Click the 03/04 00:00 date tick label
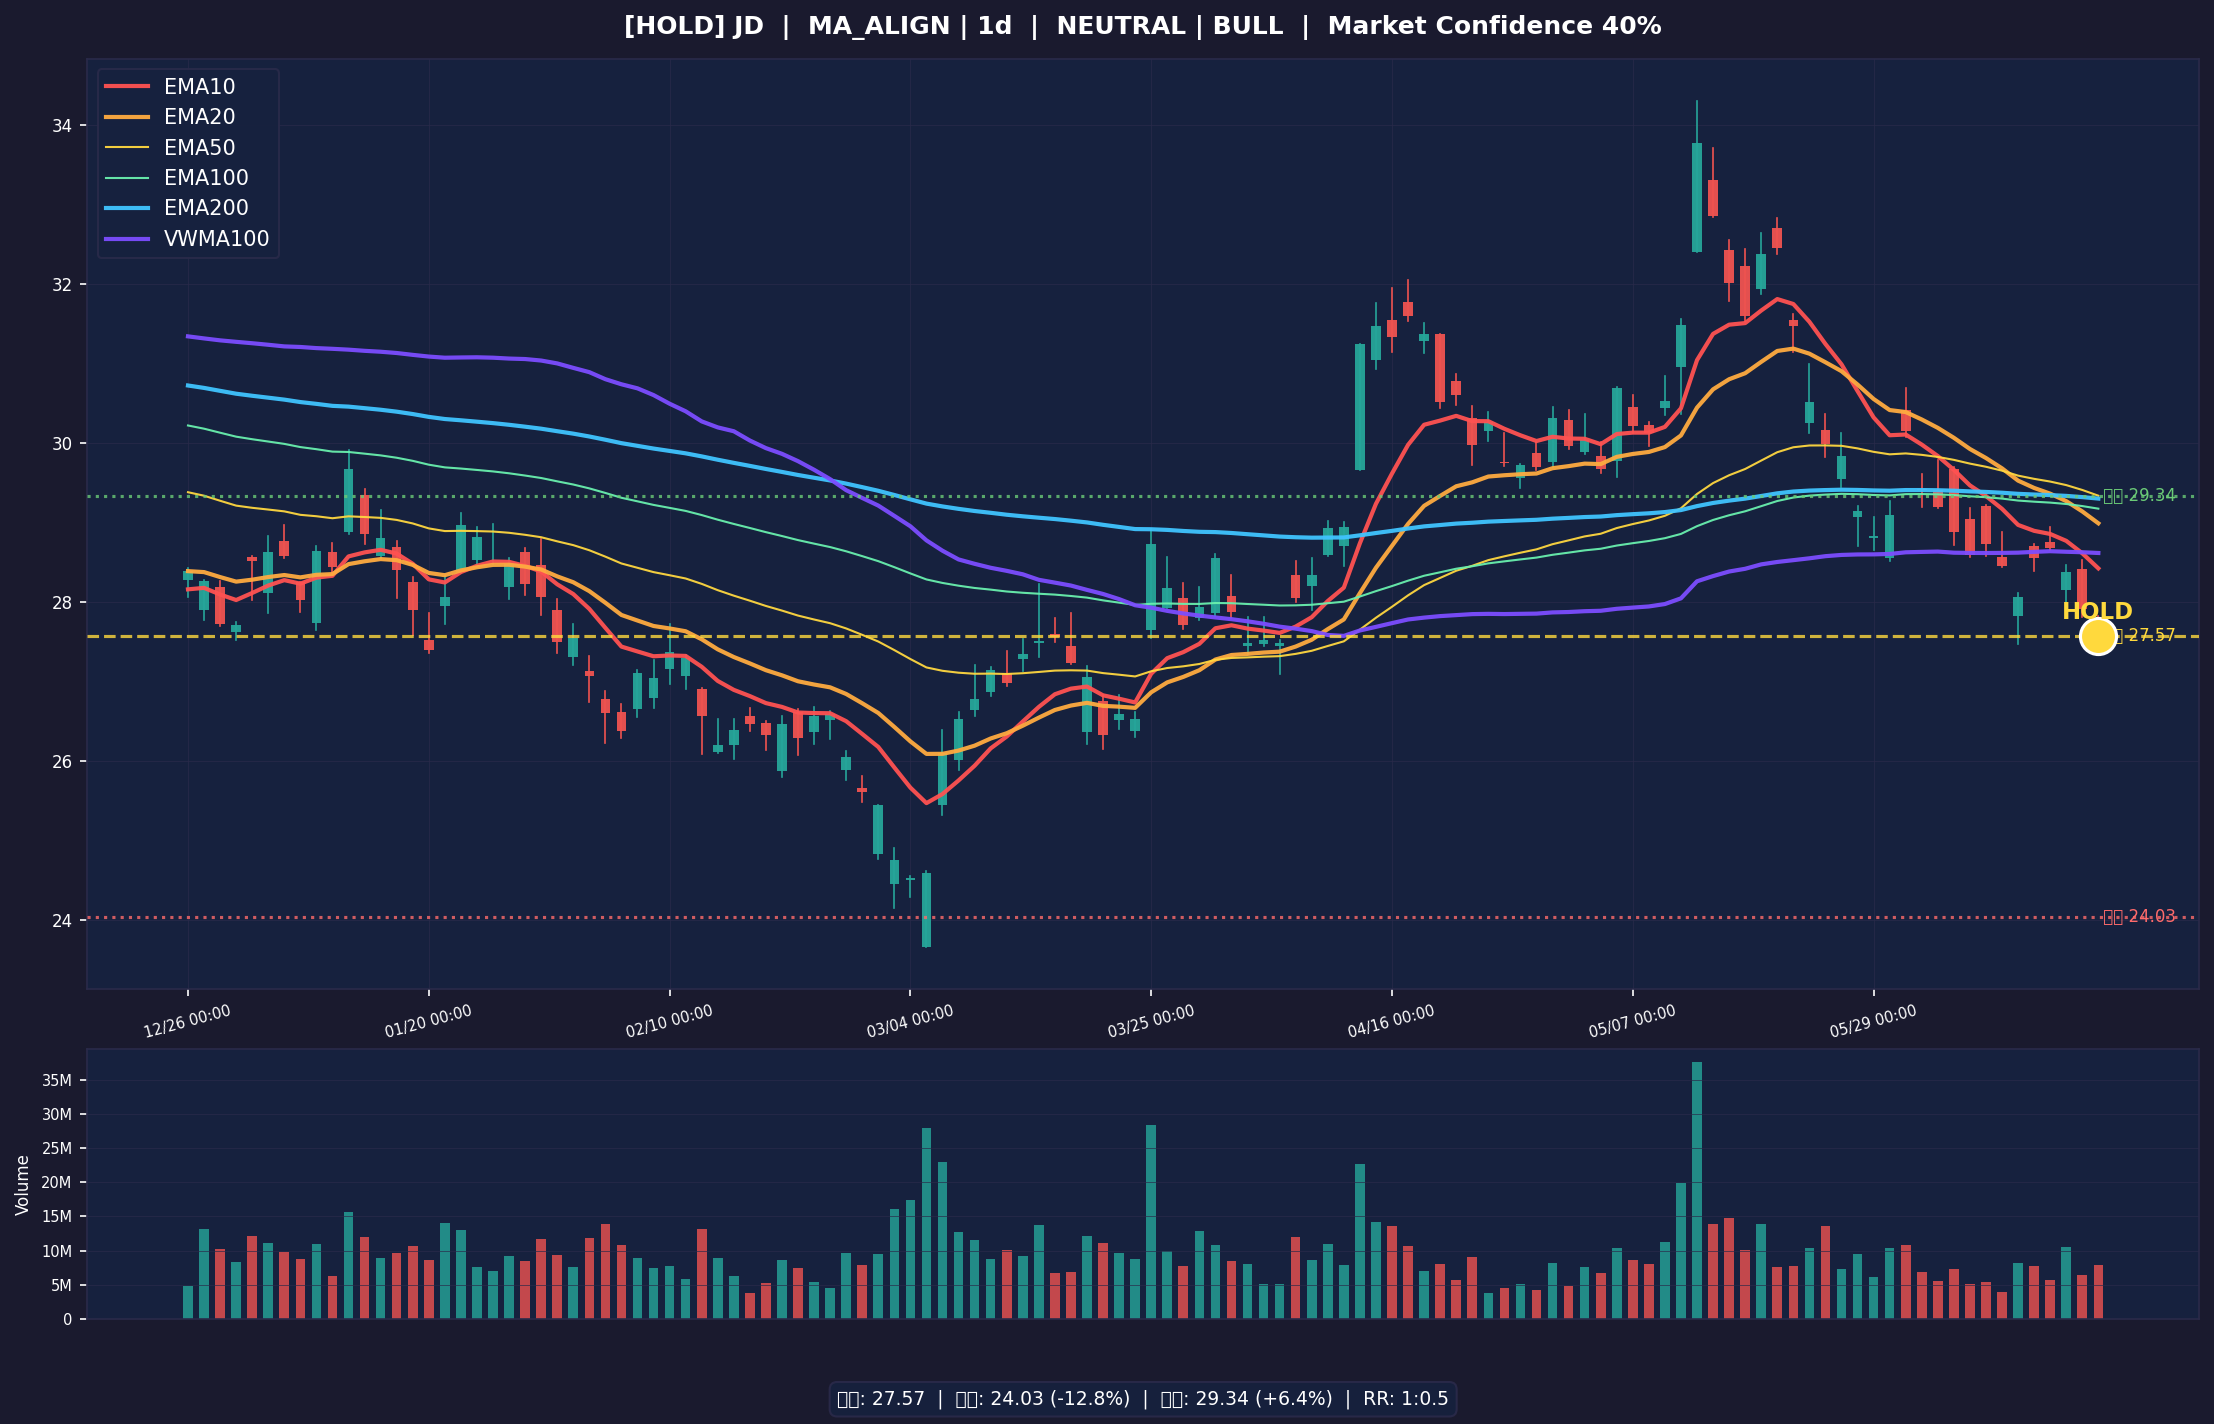 coord(910,1021)
